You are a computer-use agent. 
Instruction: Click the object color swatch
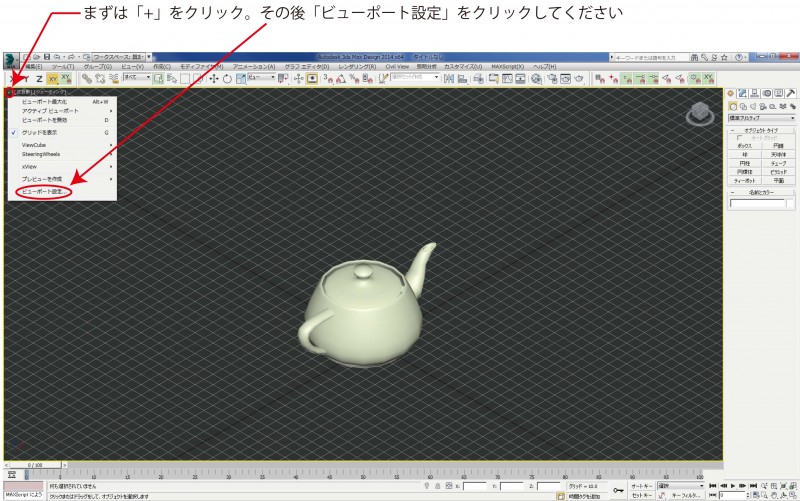tap(791, 204)
